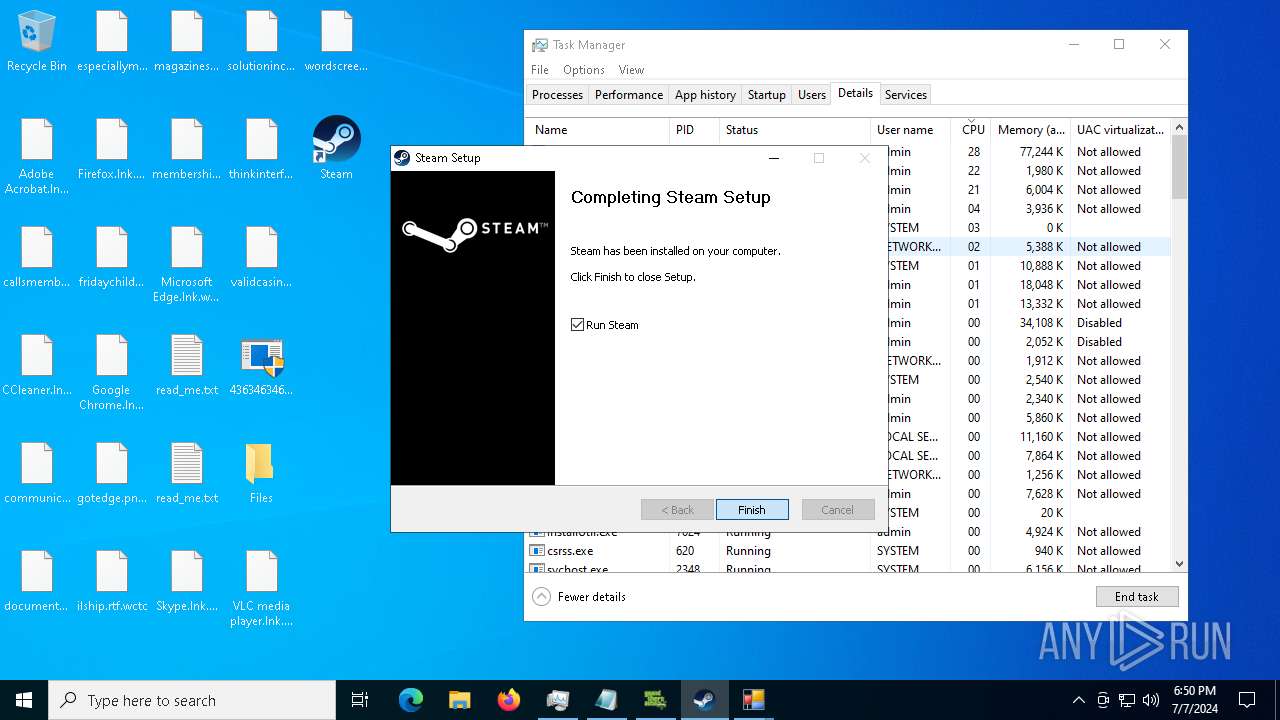Click Task Manager scrollbar up arrow

1179,127
